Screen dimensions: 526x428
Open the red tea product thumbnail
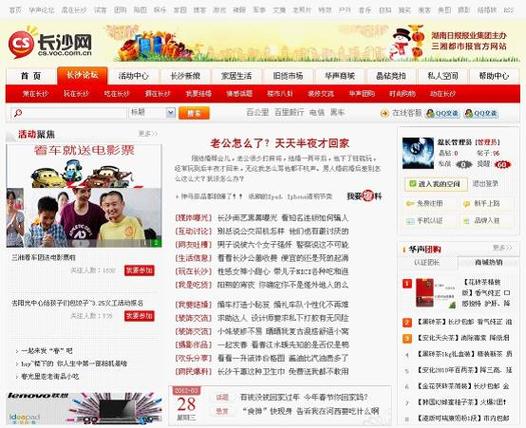pos(436,293)
